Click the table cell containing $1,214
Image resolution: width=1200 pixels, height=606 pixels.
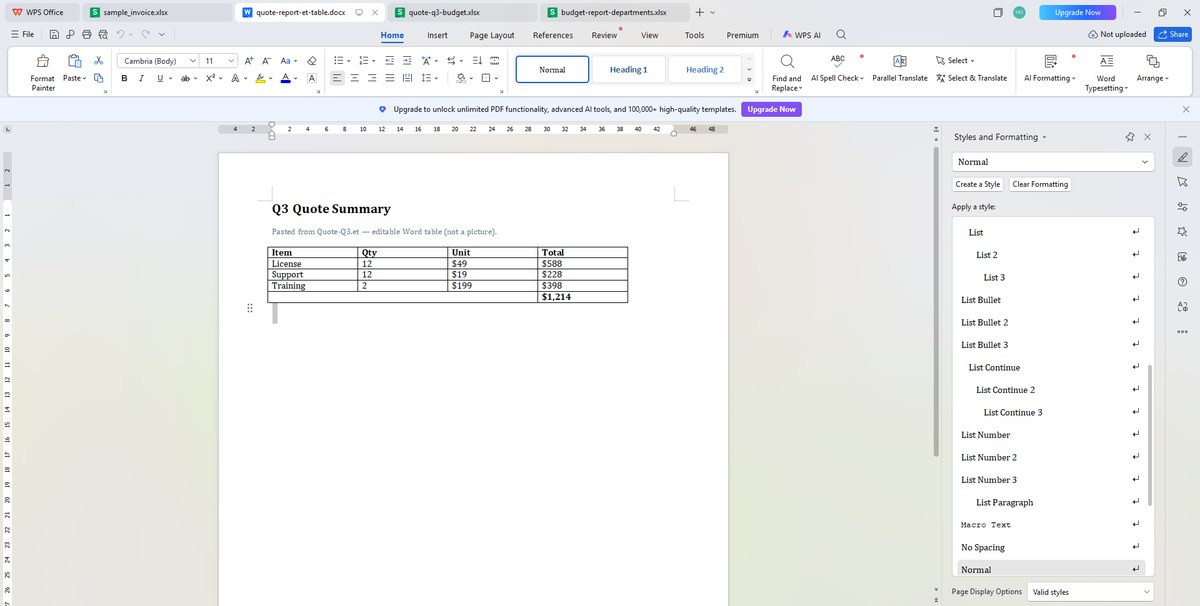click(582, 297)
